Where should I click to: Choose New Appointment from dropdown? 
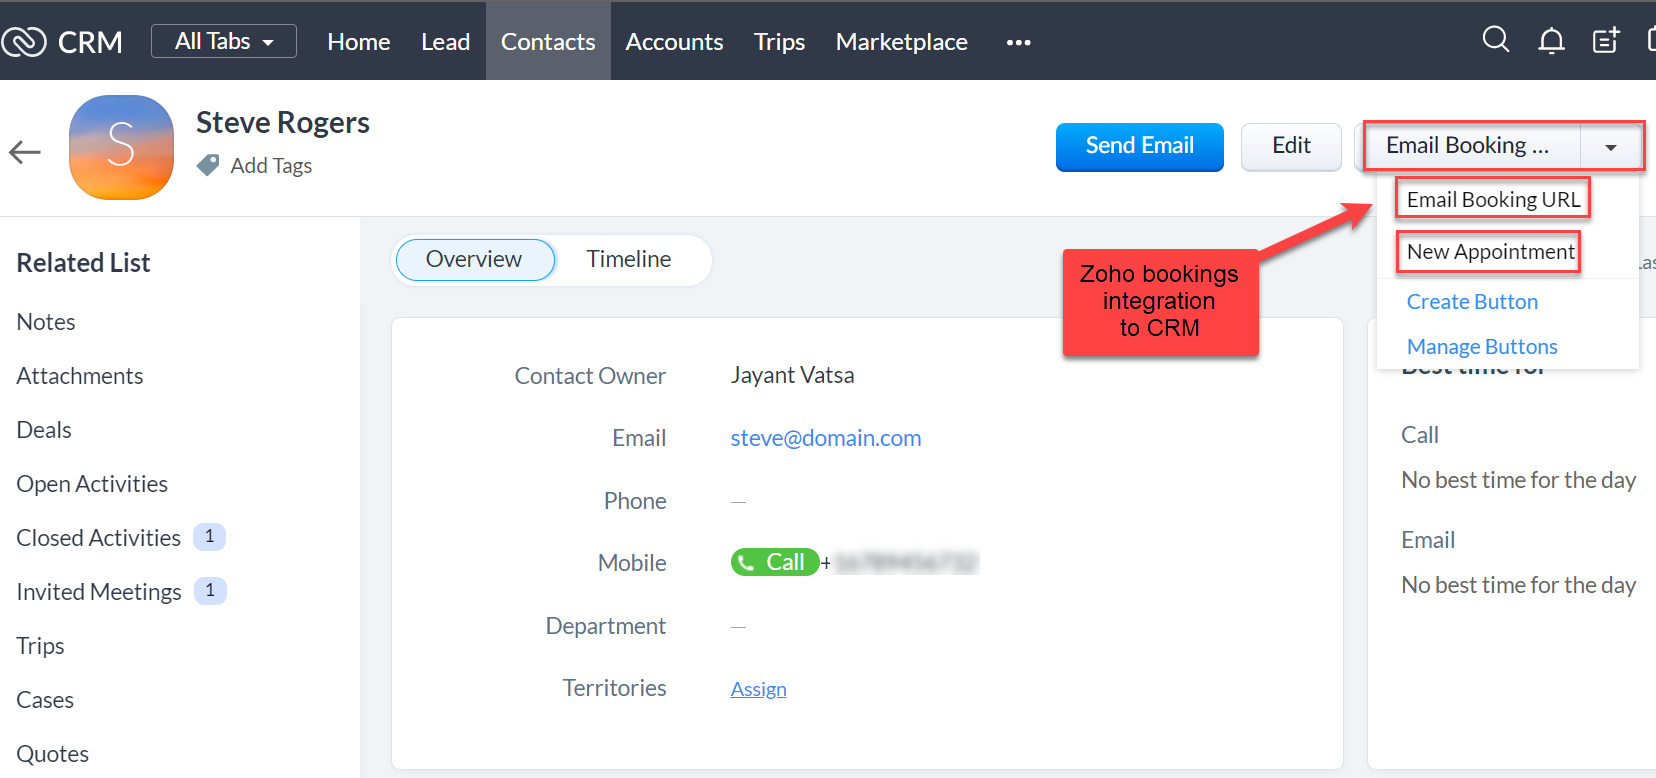pos(1489,251)
